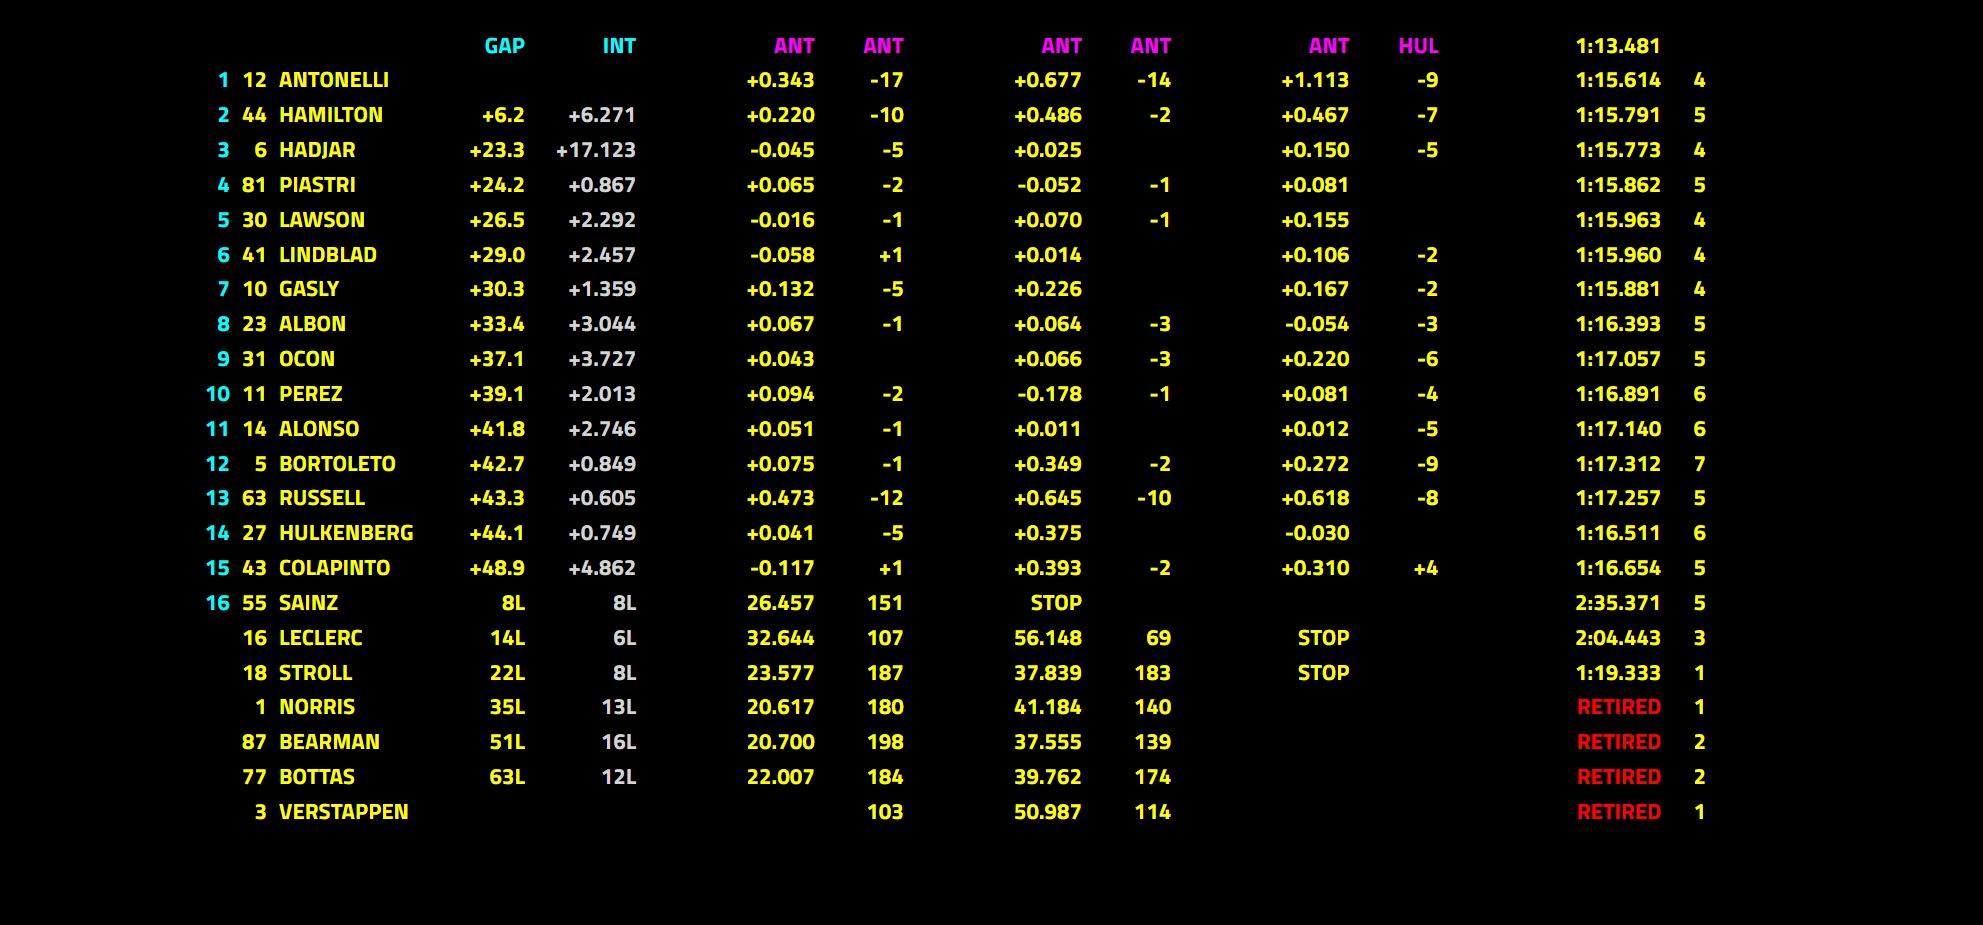Pick the BORTOLETO driver name
1983x925 pixels.
[x=337, y=464]
